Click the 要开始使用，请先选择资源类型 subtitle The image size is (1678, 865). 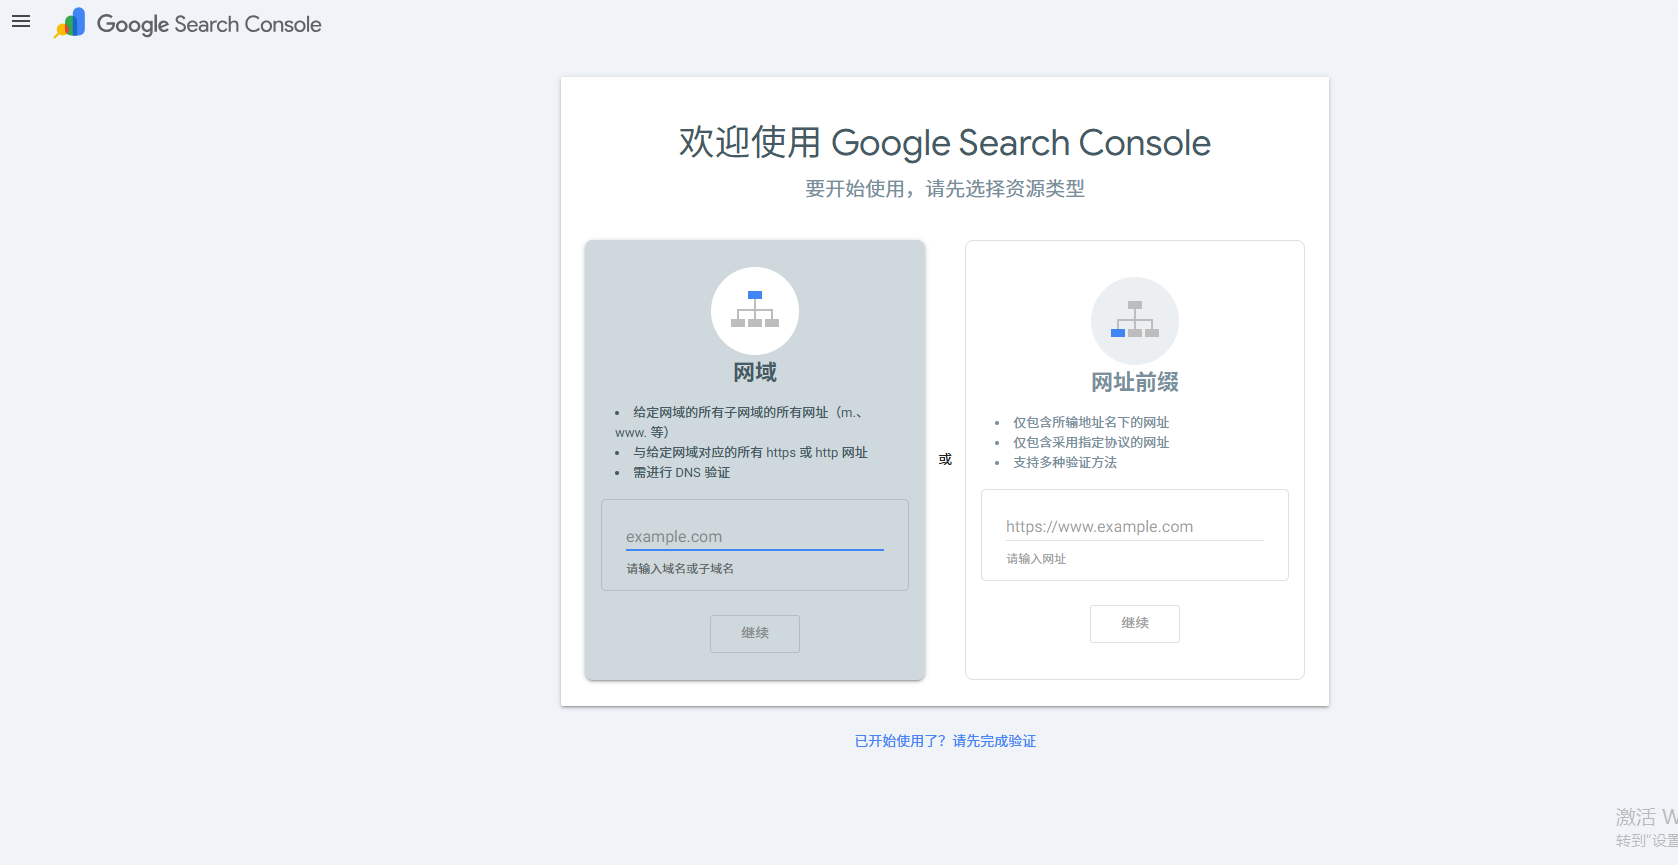tap(945, 189)
